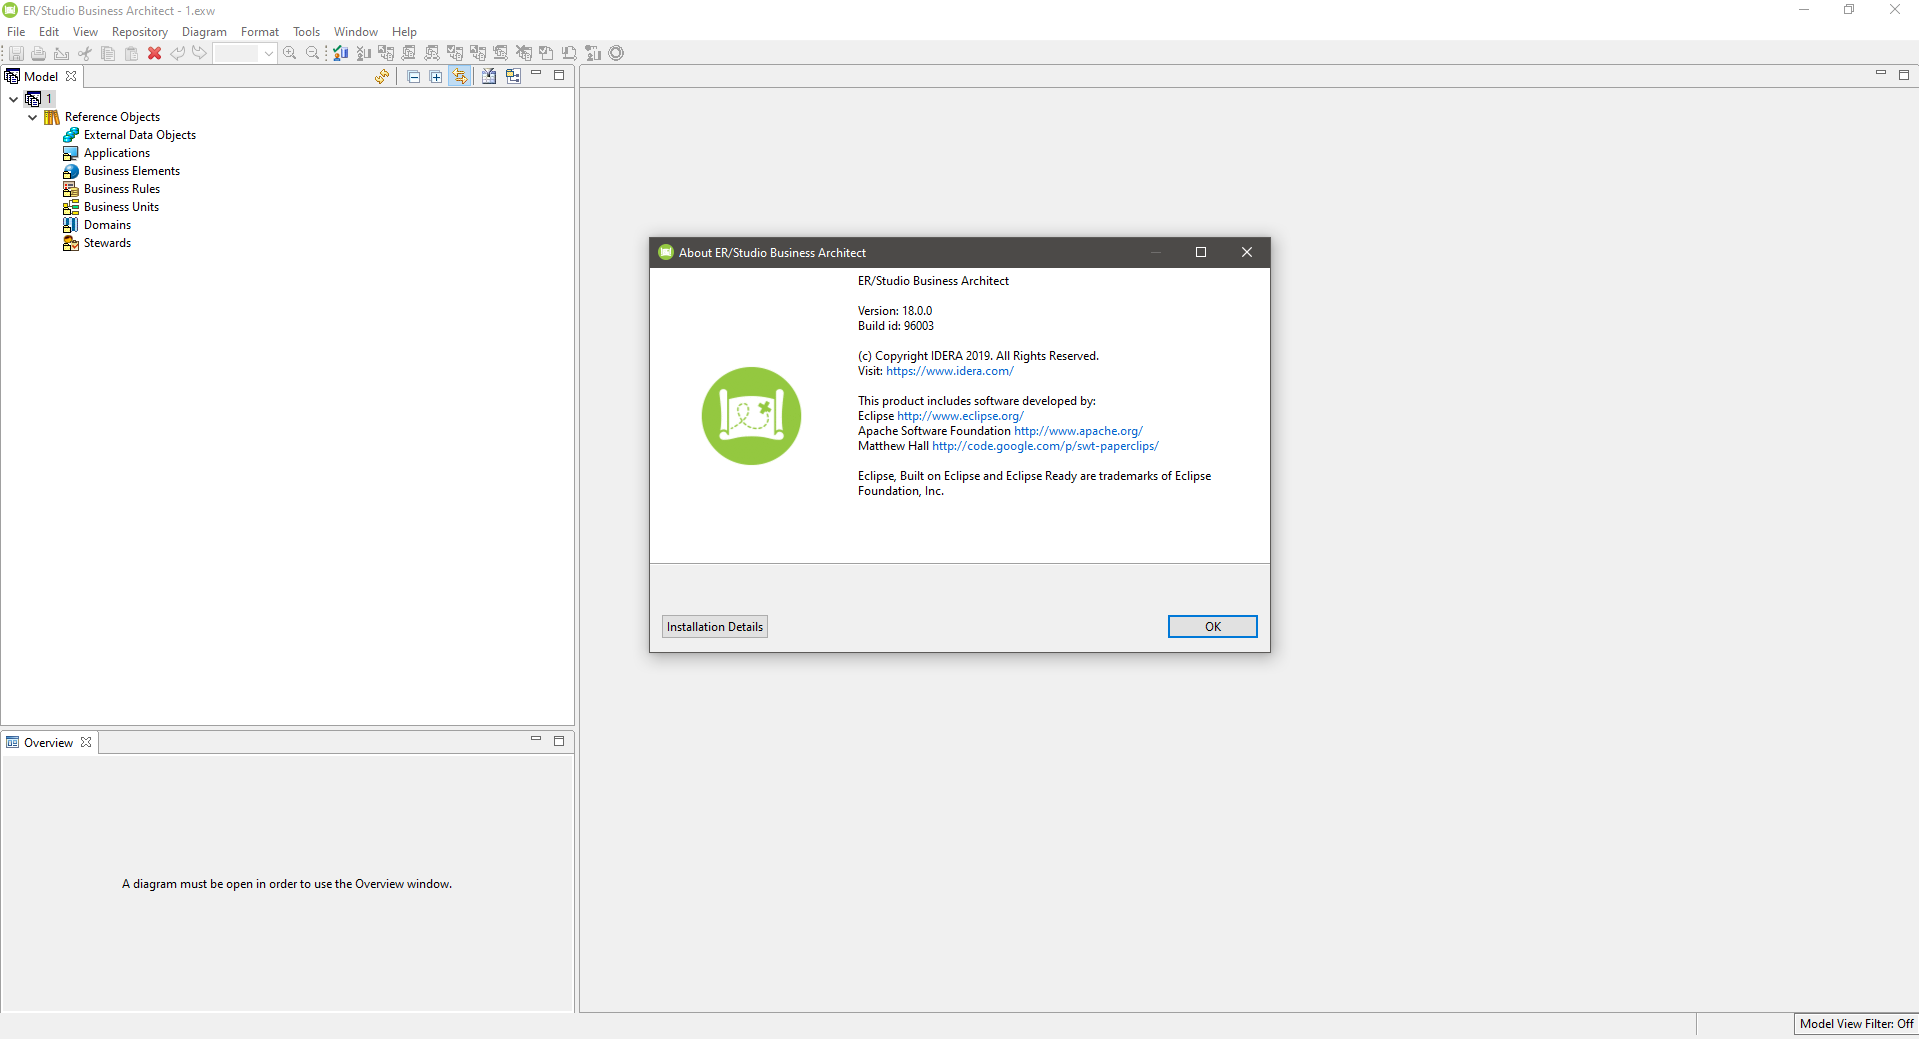Viewport: 1919px width, 1039px height.
Task: Click the Print toolbar icon
Action: coord(38,53)
